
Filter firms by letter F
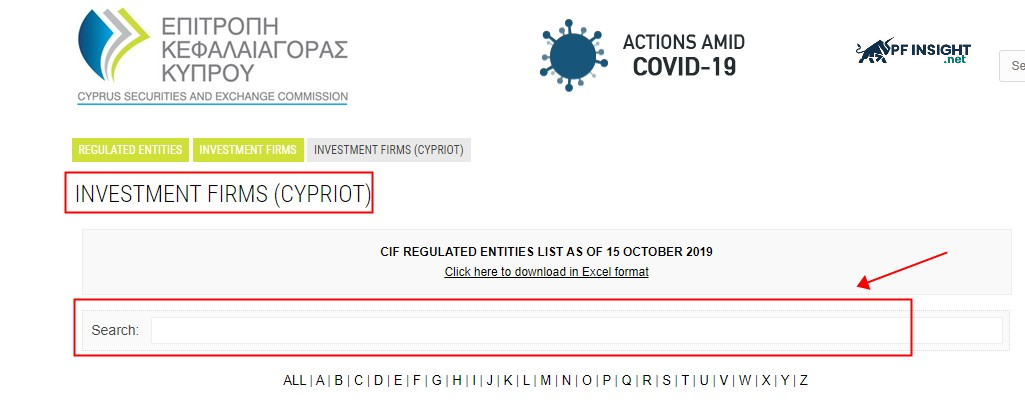pos(416,380)
